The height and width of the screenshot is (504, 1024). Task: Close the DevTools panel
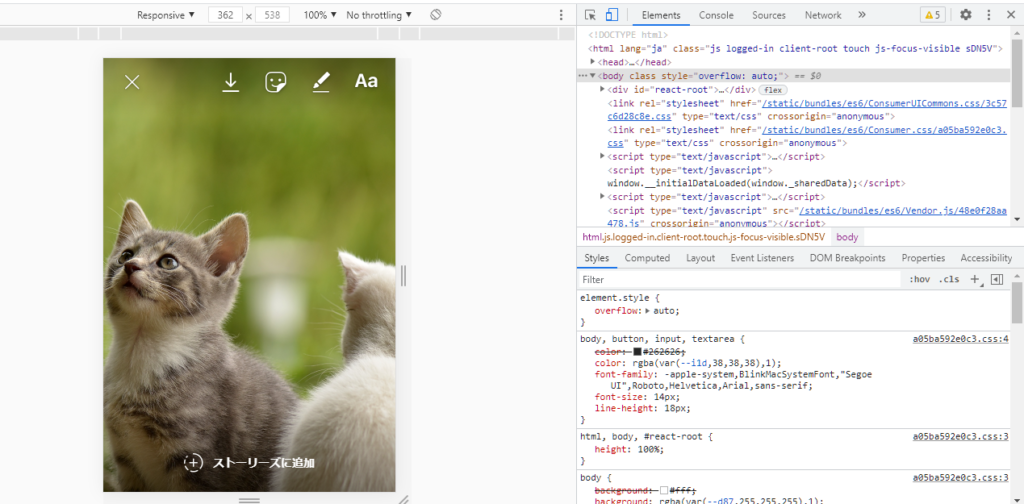[1011, 14]
